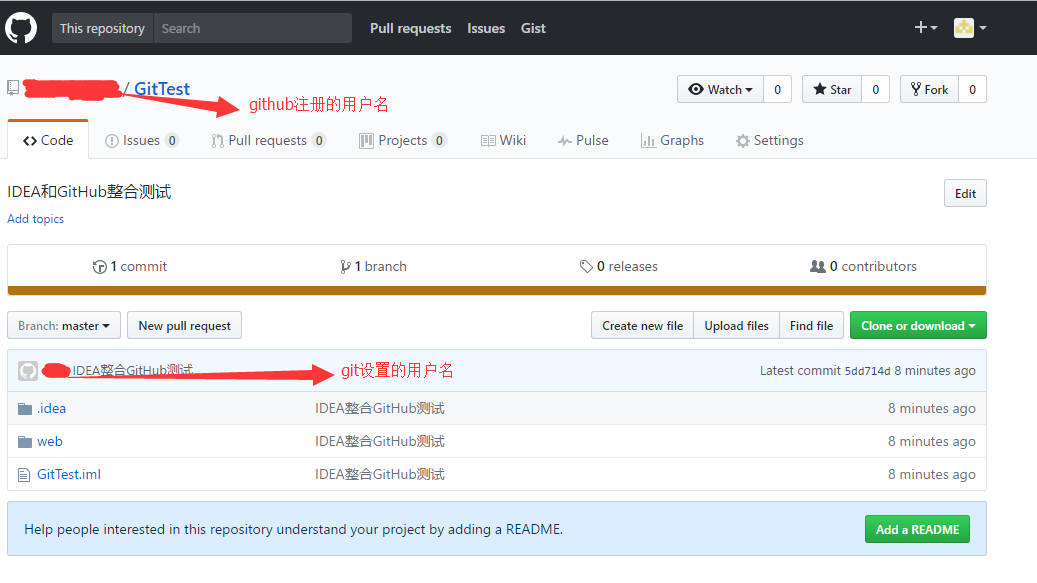Screen dimensions: 1037x583
Task: Open the latest commit 5dd714d
Action: [x=867, y=371]
